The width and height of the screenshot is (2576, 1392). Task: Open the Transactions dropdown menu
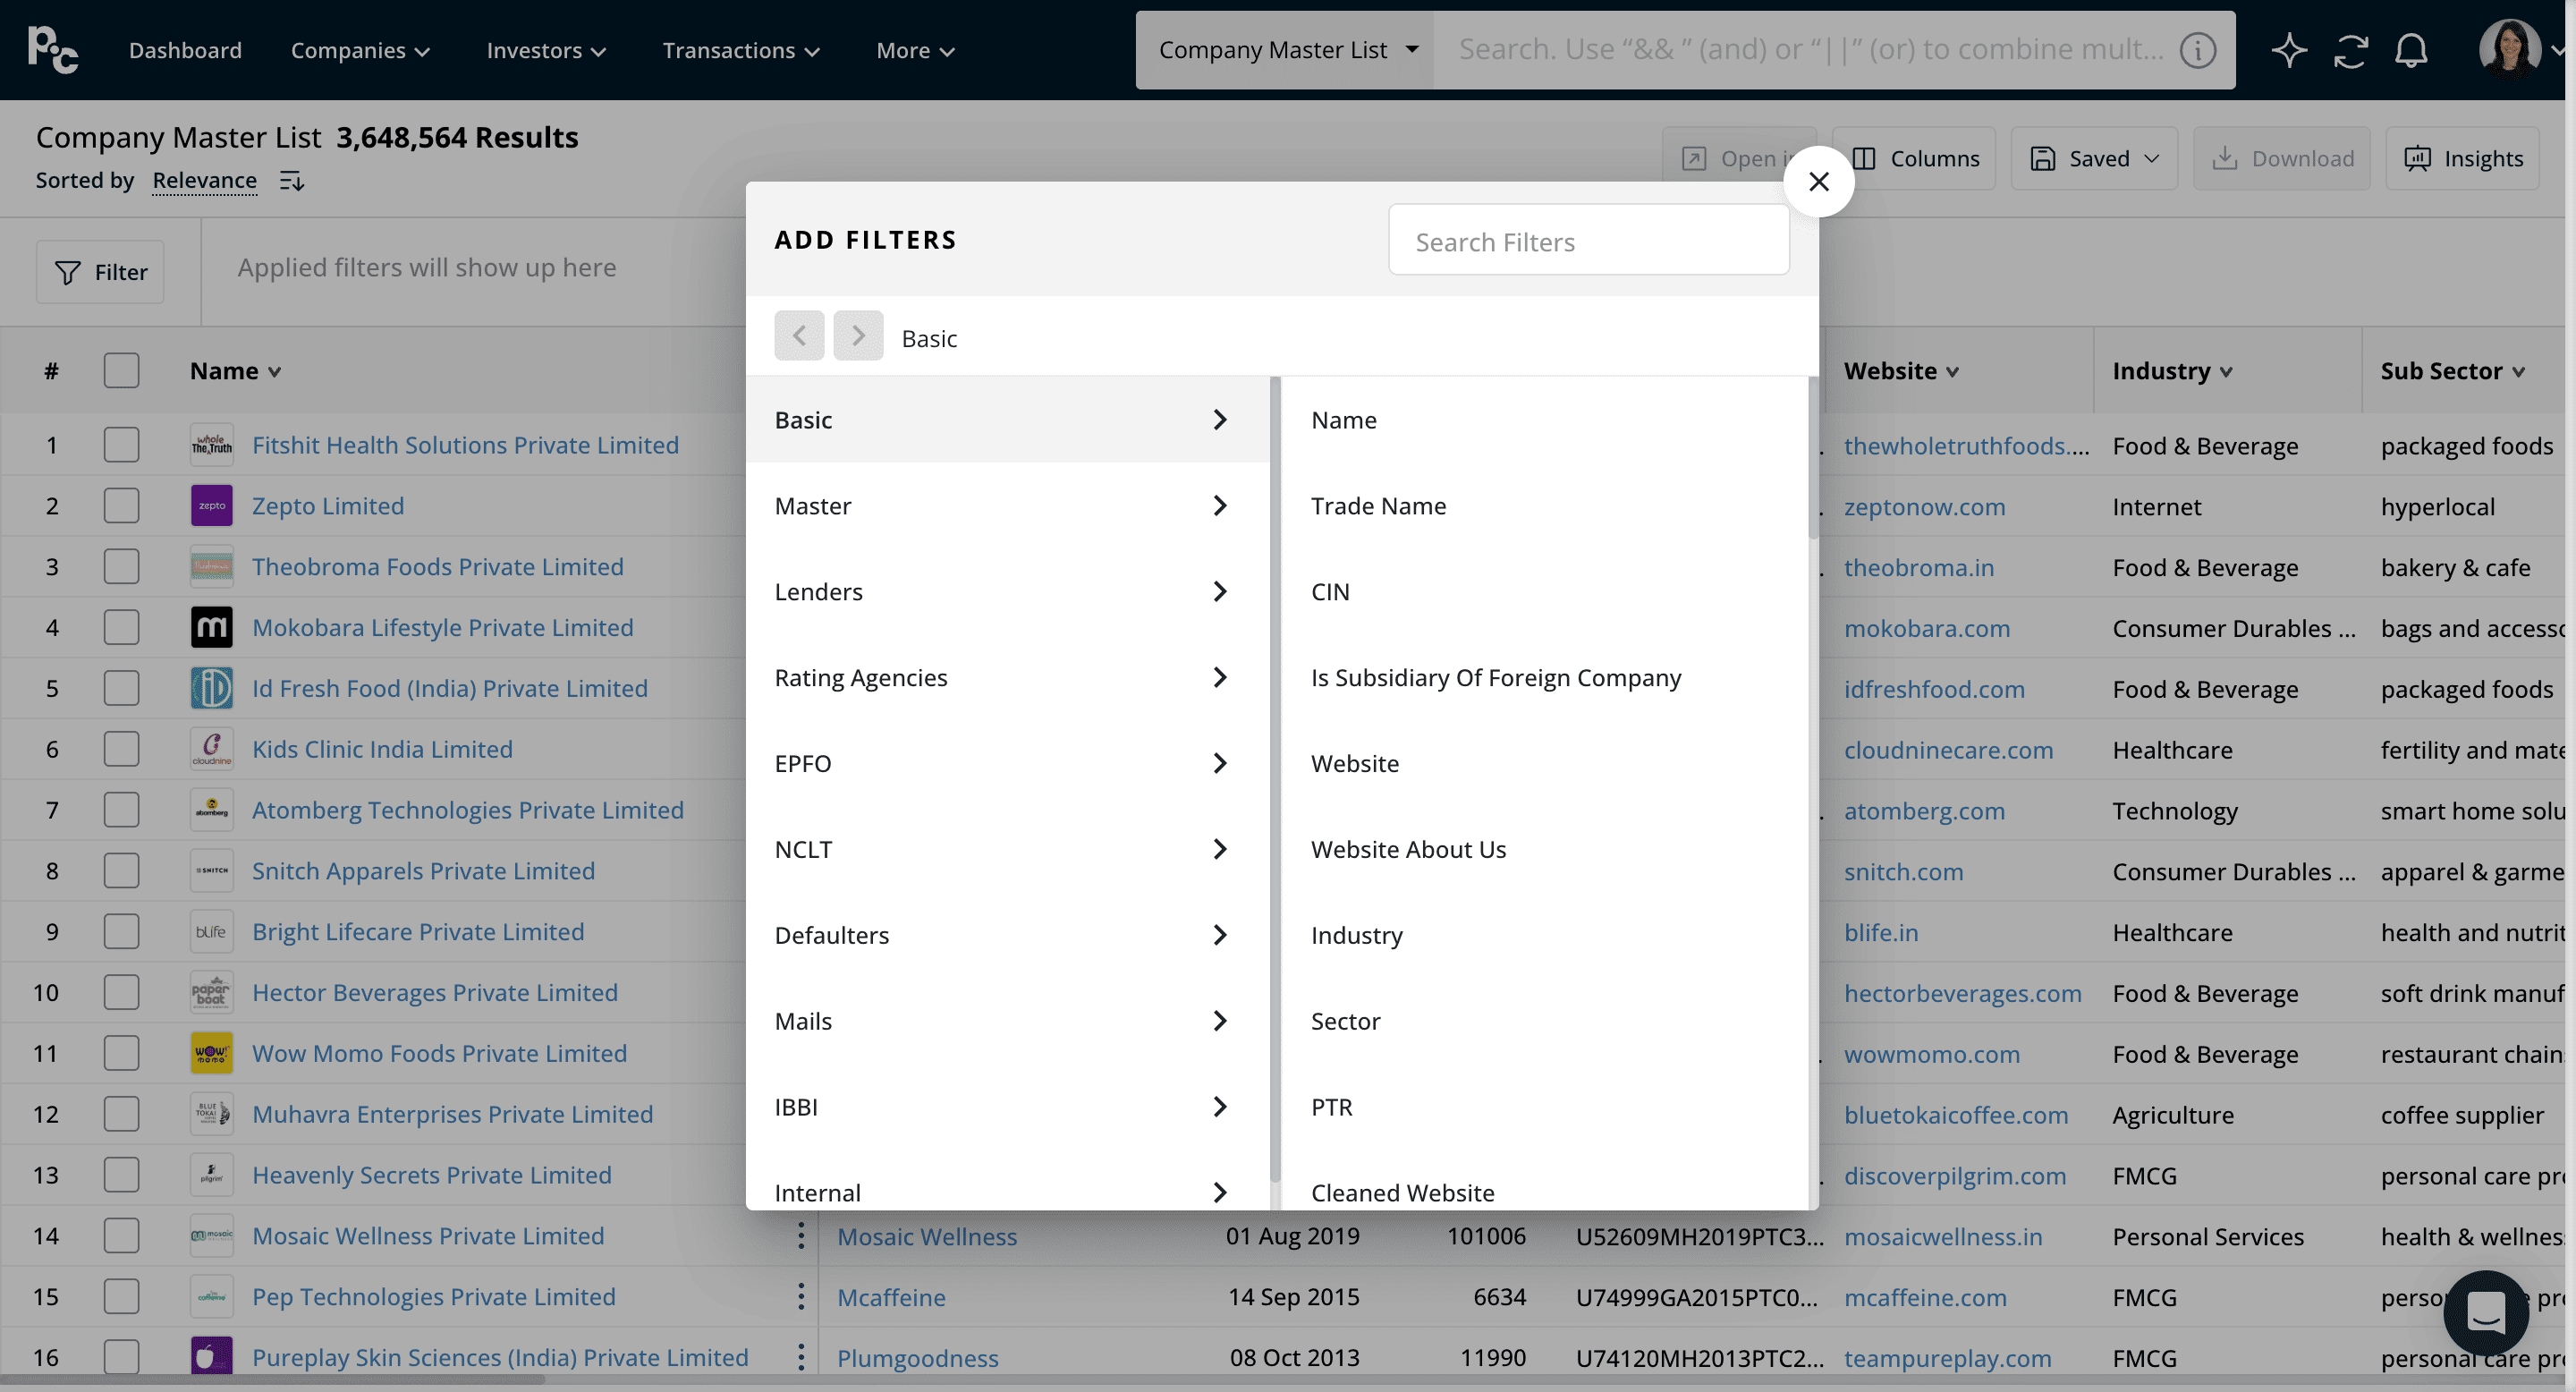(x=741, y=50)
